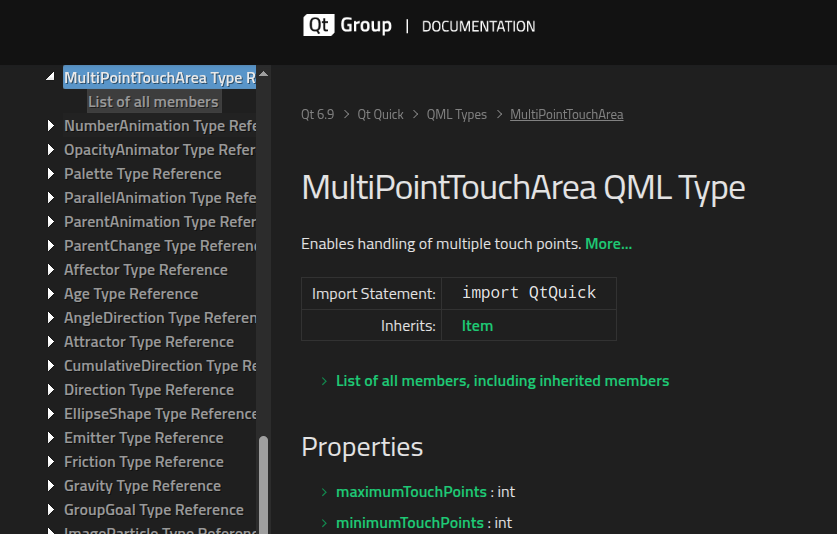Open Gravity Type Reference entry
Screen dimensions: 837x534
coord(143,486)
